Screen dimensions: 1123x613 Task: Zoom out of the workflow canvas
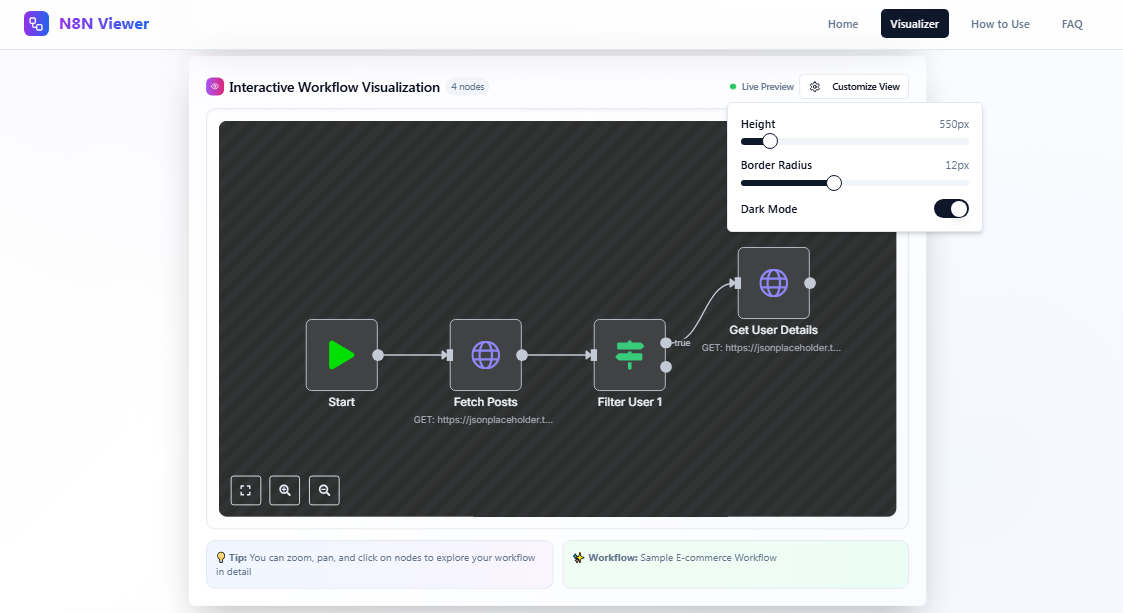(x=324, y=490)
